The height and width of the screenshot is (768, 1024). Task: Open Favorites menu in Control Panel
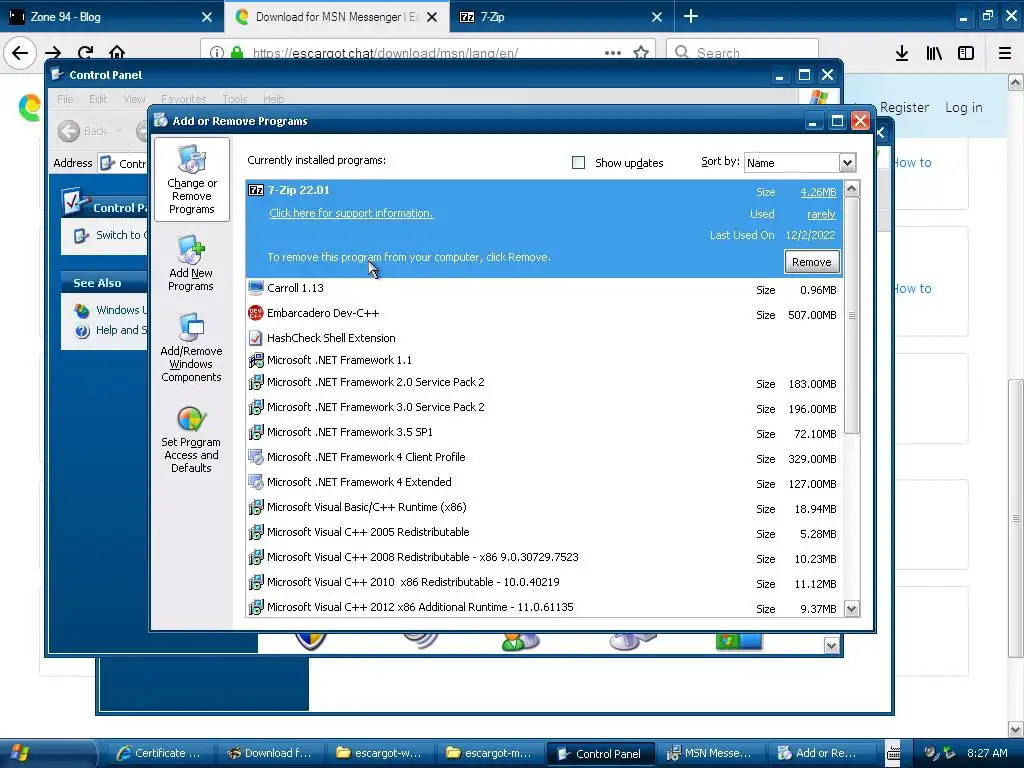(x=184, y=99)
